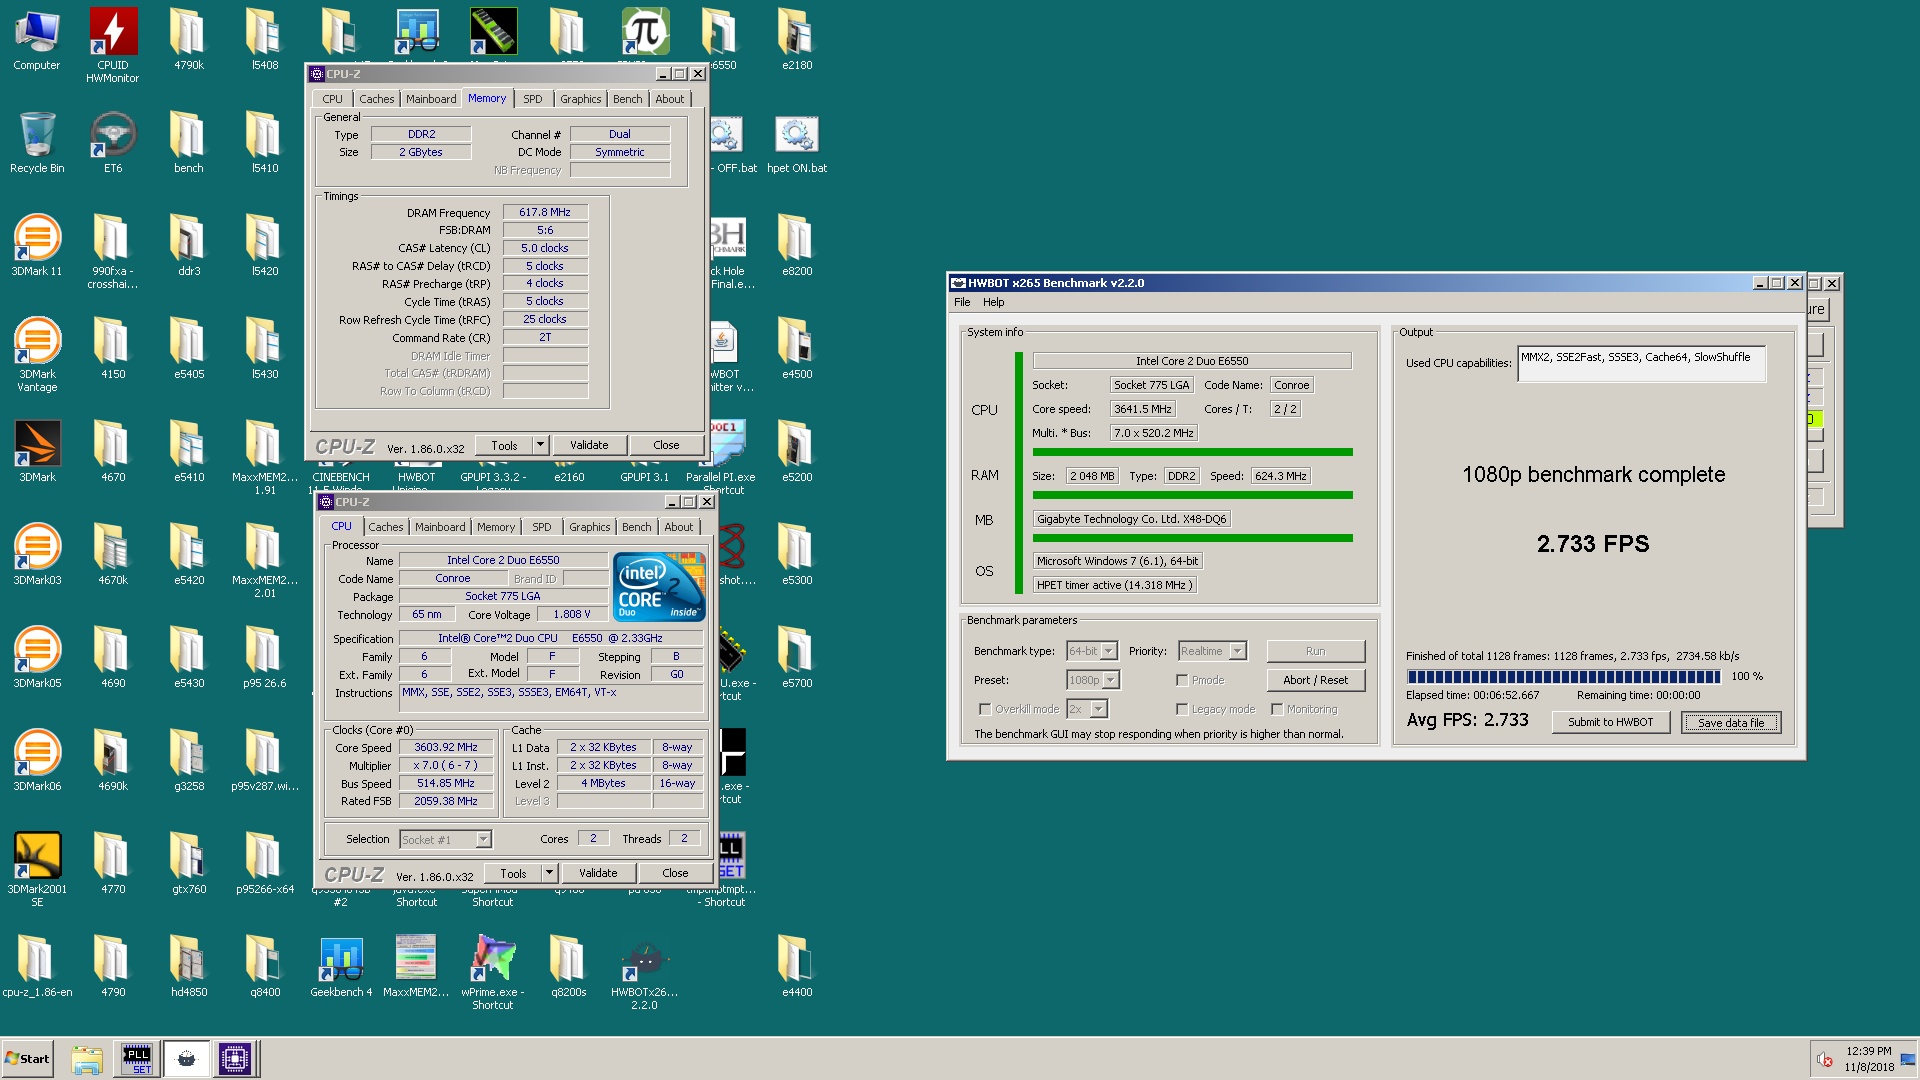Launch 3DMark 11 shortcut

[37, 245]
